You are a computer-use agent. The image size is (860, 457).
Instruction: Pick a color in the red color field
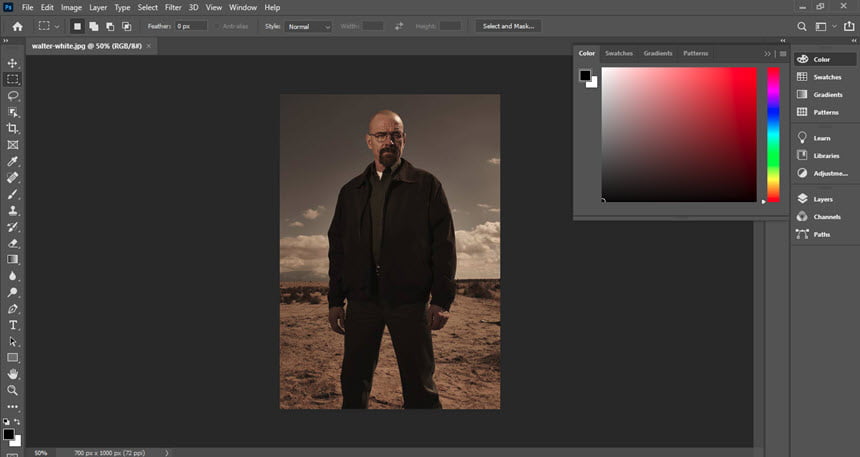679,134
